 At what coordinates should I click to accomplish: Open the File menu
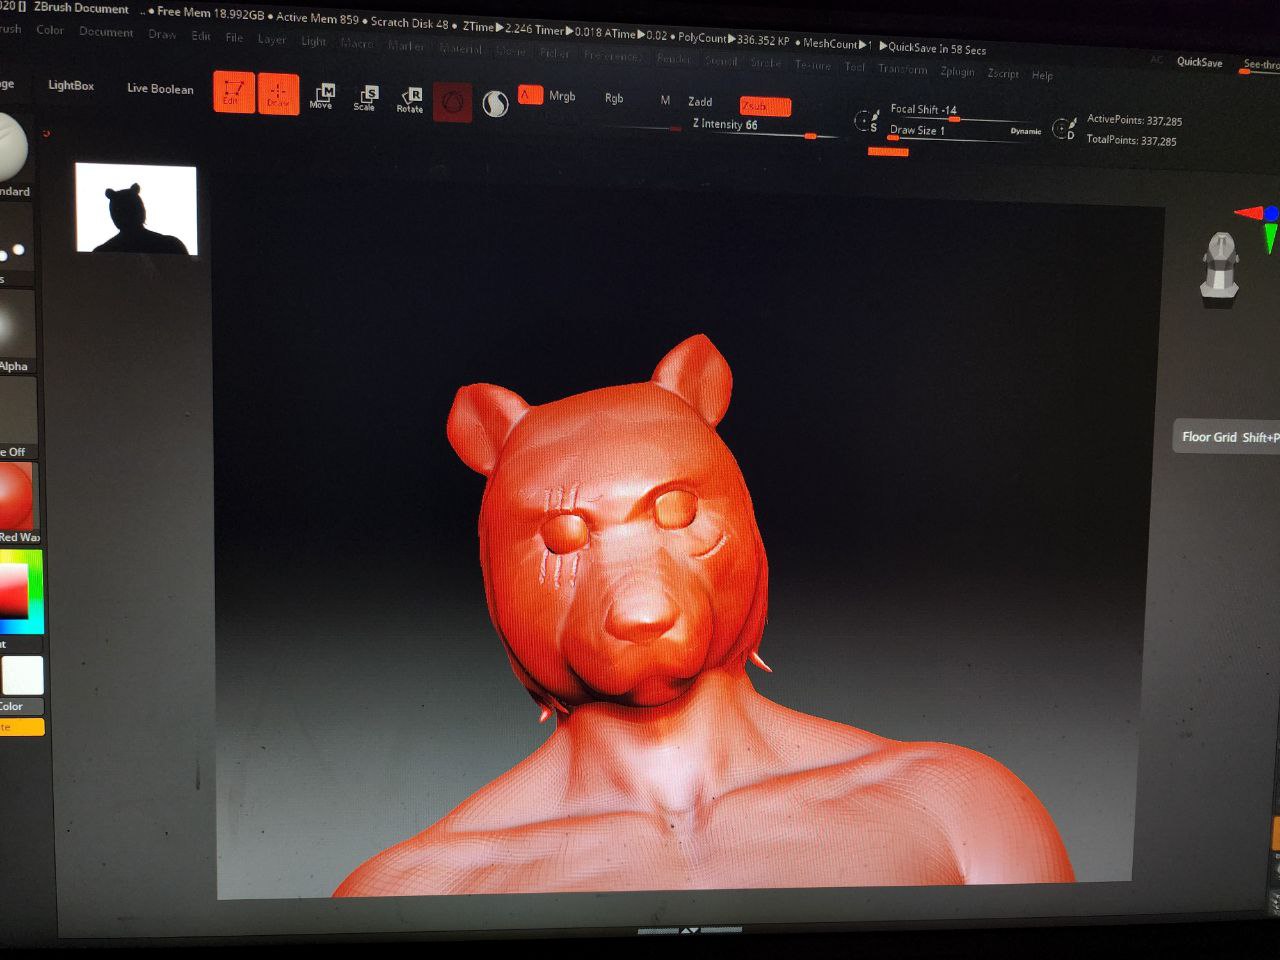pos(234,37)
